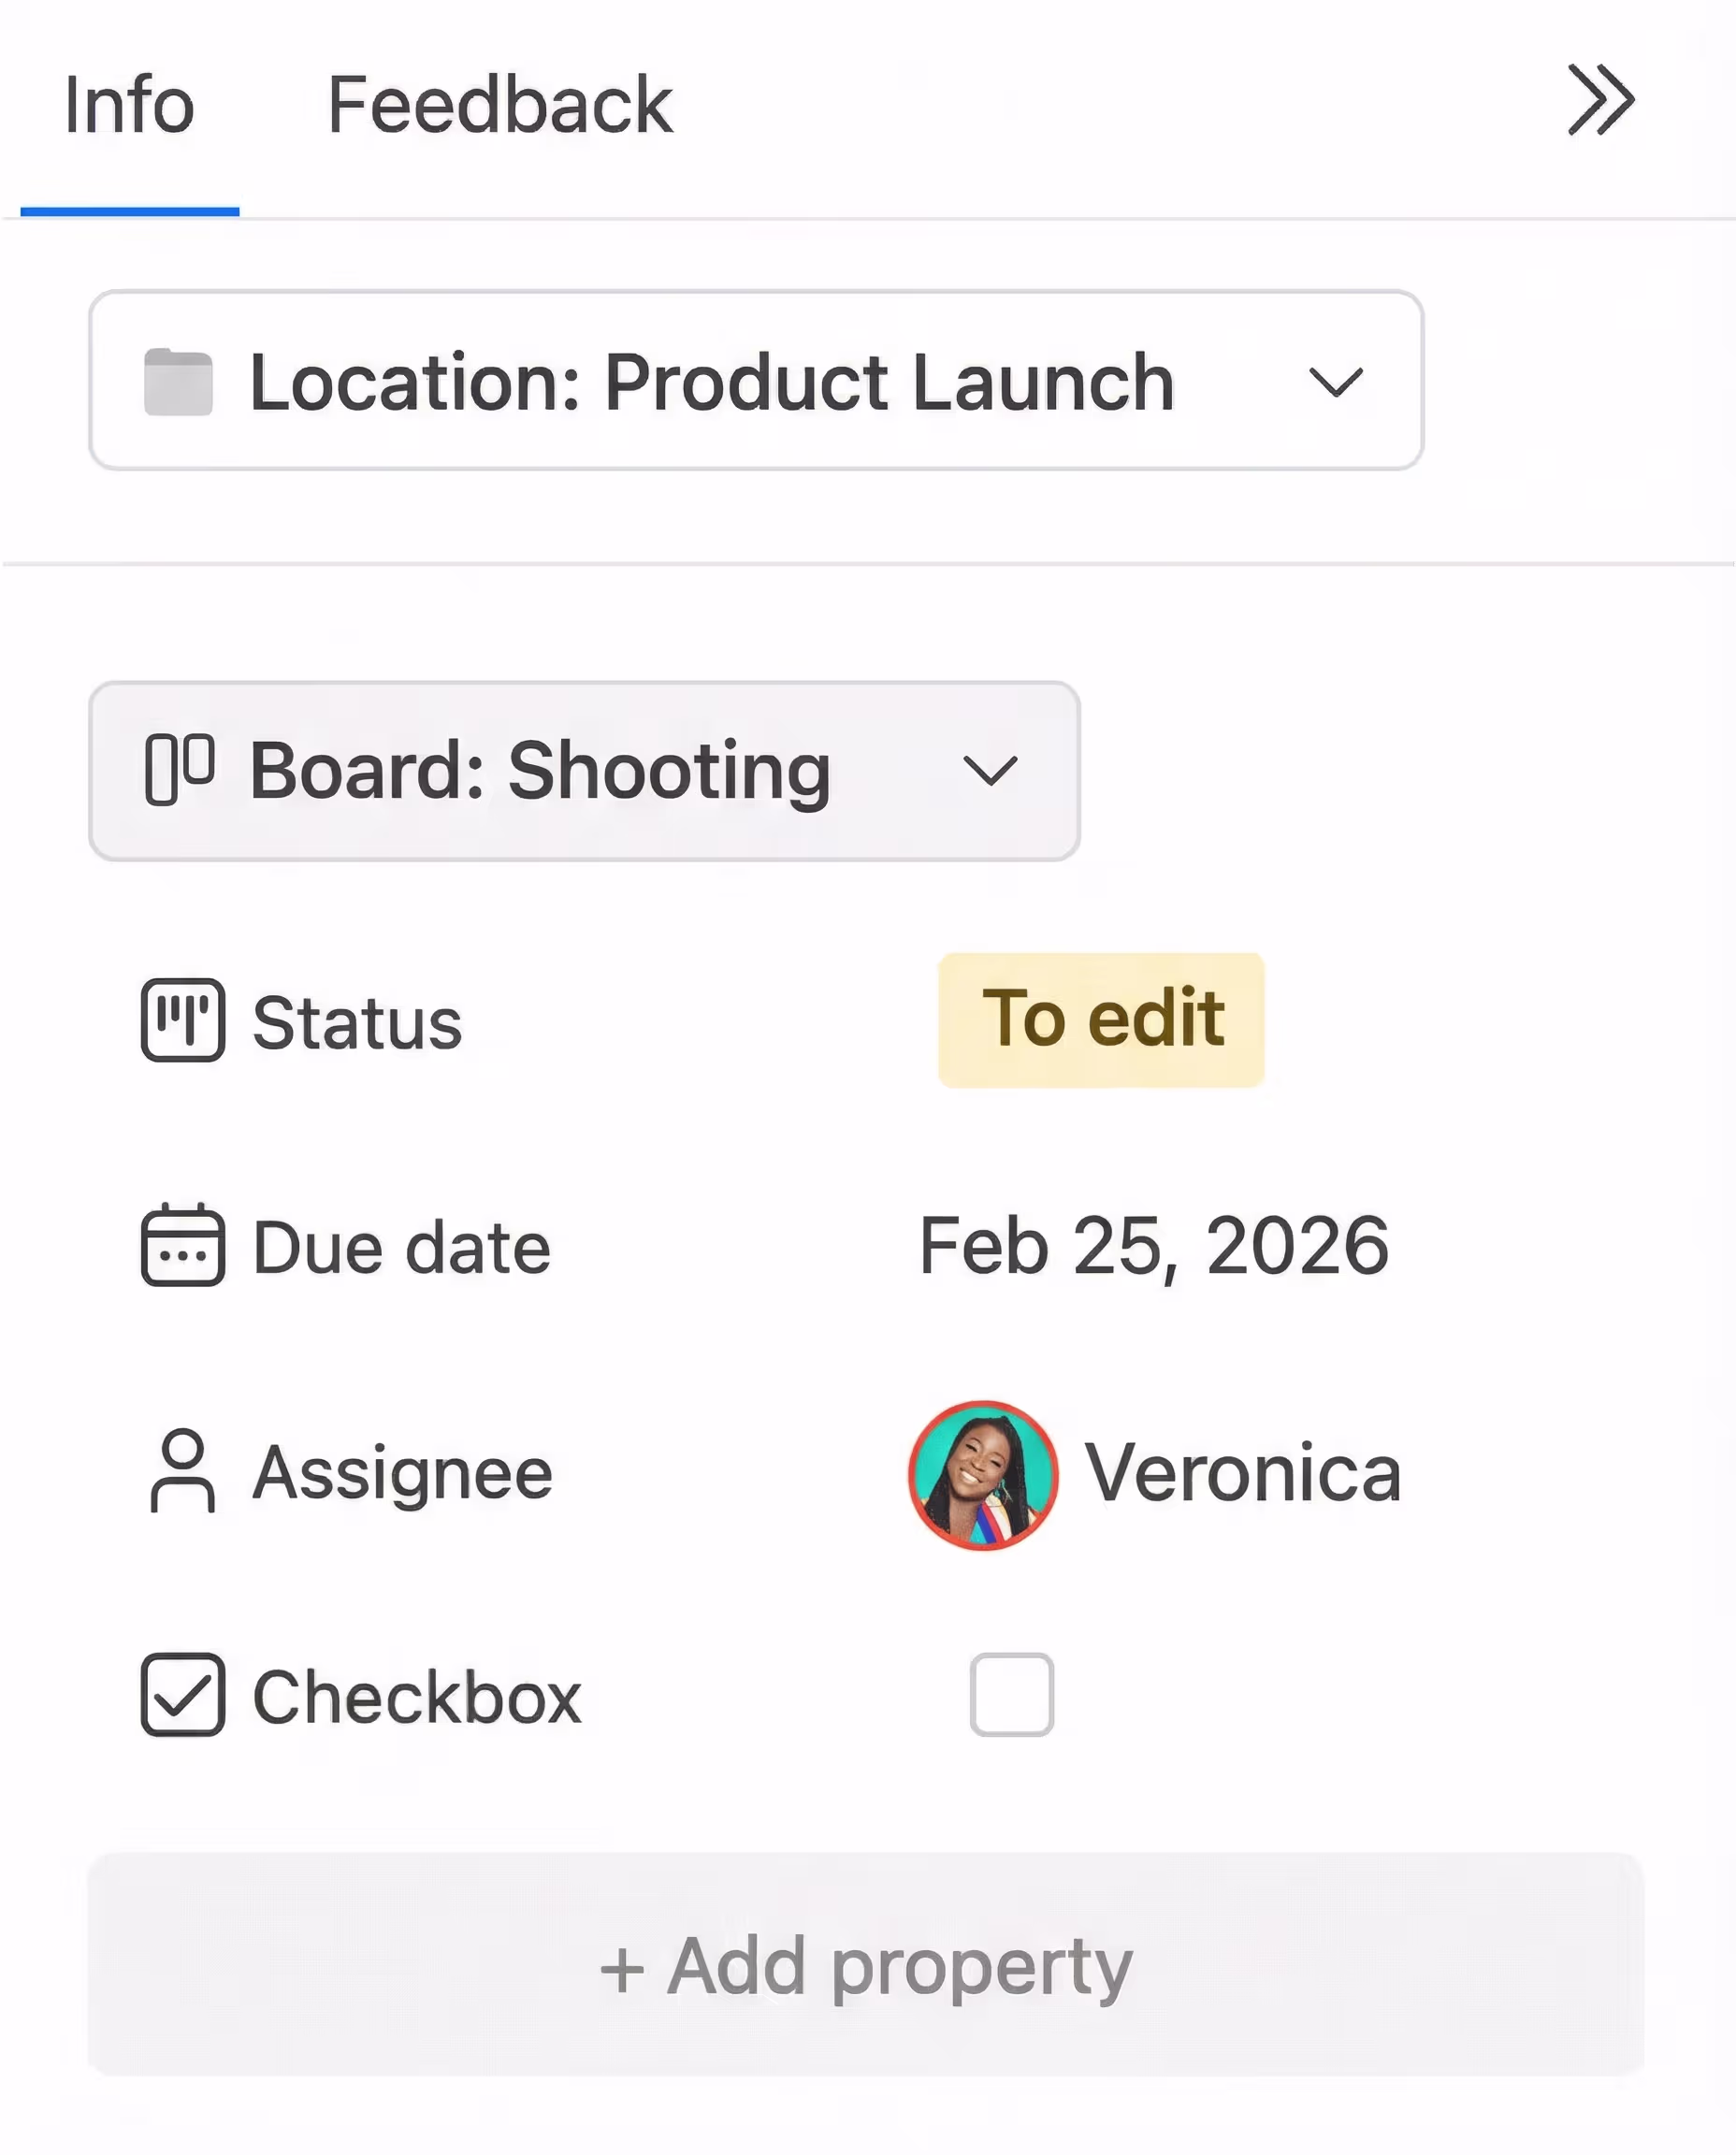Open the Board: Shooting selector
This screenshot has width=1736, height=2155.
click(540, 770)
